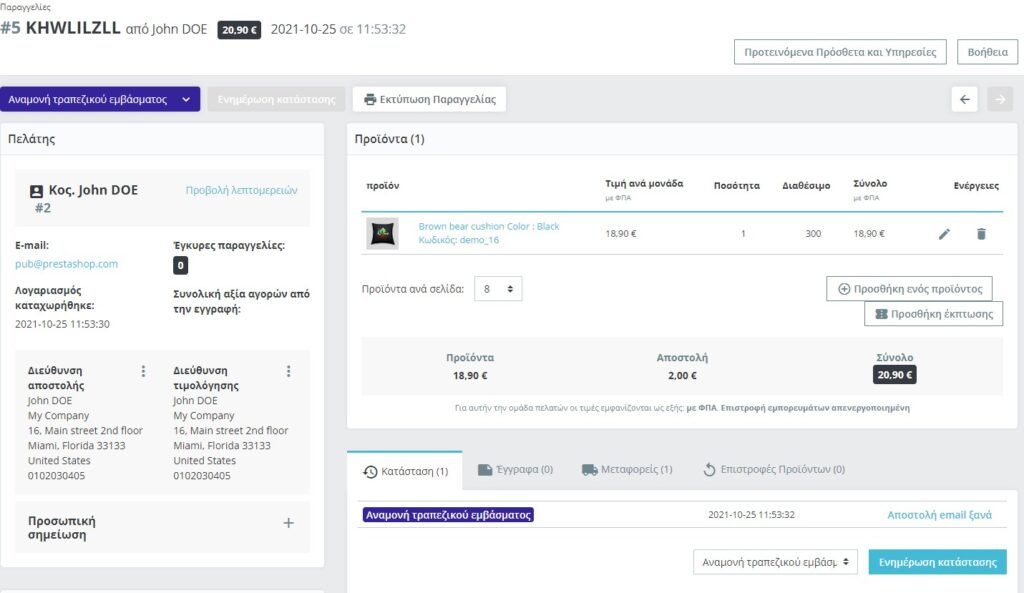Open the shipping address three-dot menu
This screenshot has width=1024, height=593.
pos(143,371)
